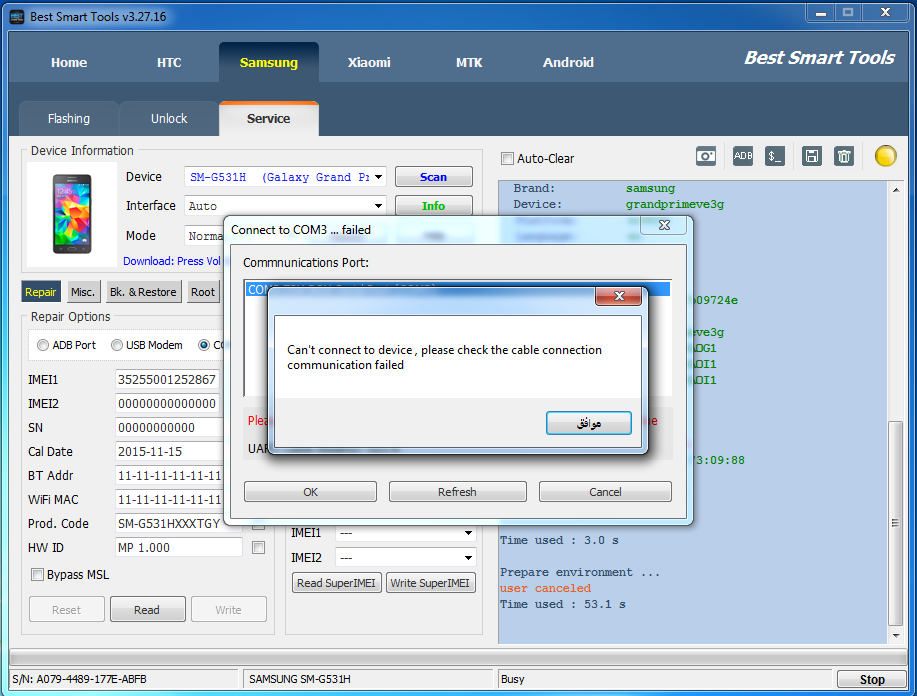The image size is (917, 696).
Task: Click the IMEI2 input field
Action: [168, 404]
